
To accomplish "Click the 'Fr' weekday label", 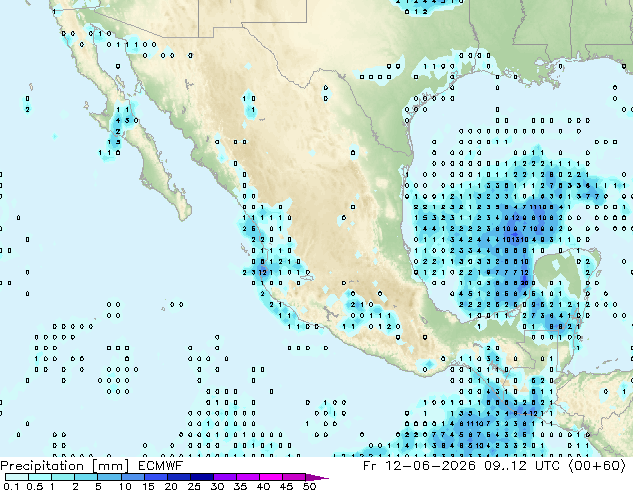I will point(370,466).
